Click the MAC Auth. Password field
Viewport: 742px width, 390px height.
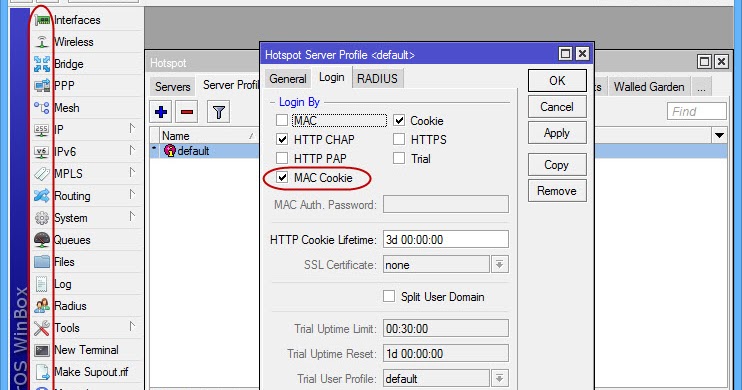(x=446, y=204)
